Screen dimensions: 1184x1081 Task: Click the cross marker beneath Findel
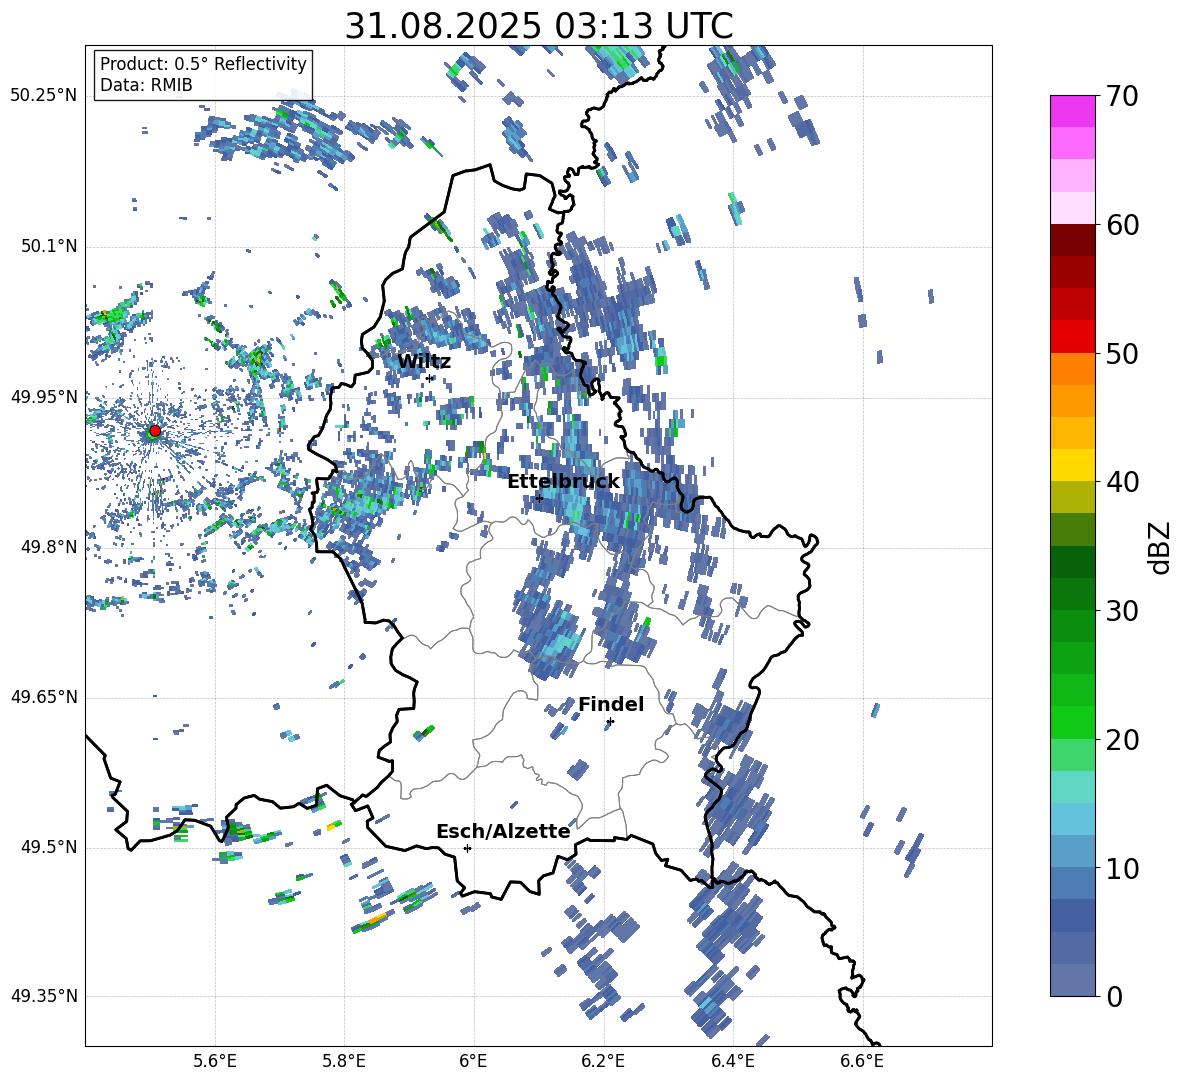tap(610, 722)
